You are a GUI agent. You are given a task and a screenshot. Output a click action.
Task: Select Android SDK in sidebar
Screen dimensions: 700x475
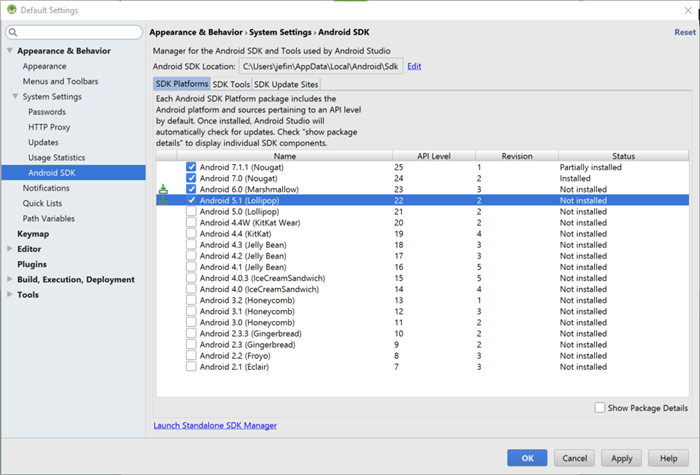click(x=73, y=173)
